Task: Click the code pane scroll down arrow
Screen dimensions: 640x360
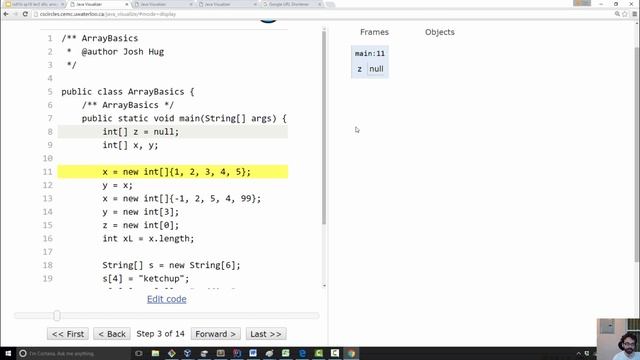Action: pyautogui.click(x=324, y=286)
